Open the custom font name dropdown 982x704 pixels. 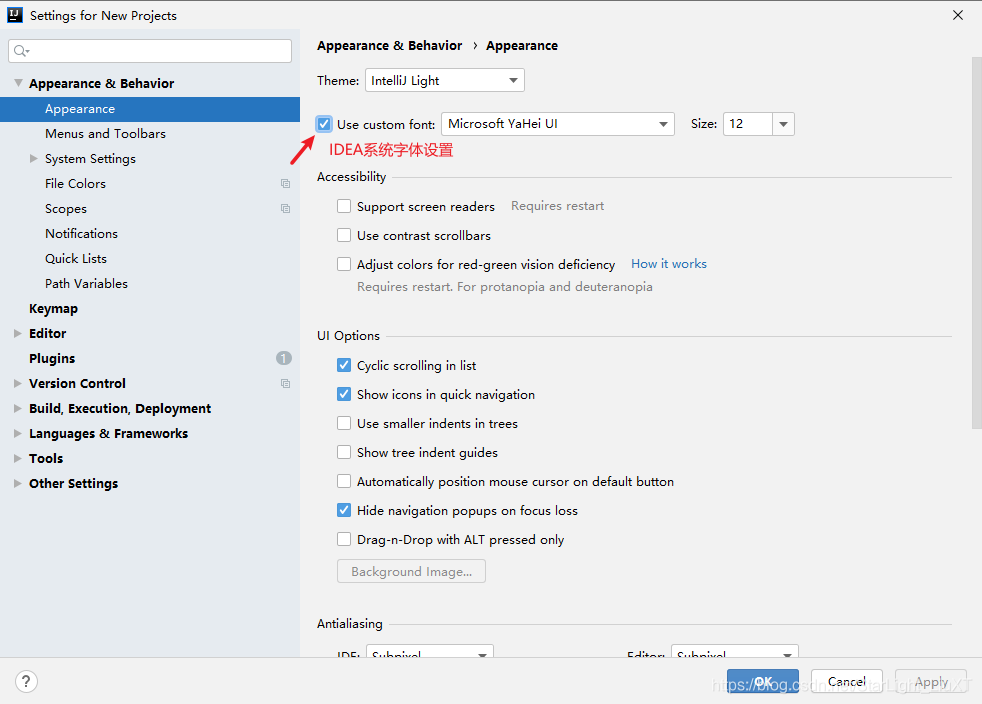point(557,124)
